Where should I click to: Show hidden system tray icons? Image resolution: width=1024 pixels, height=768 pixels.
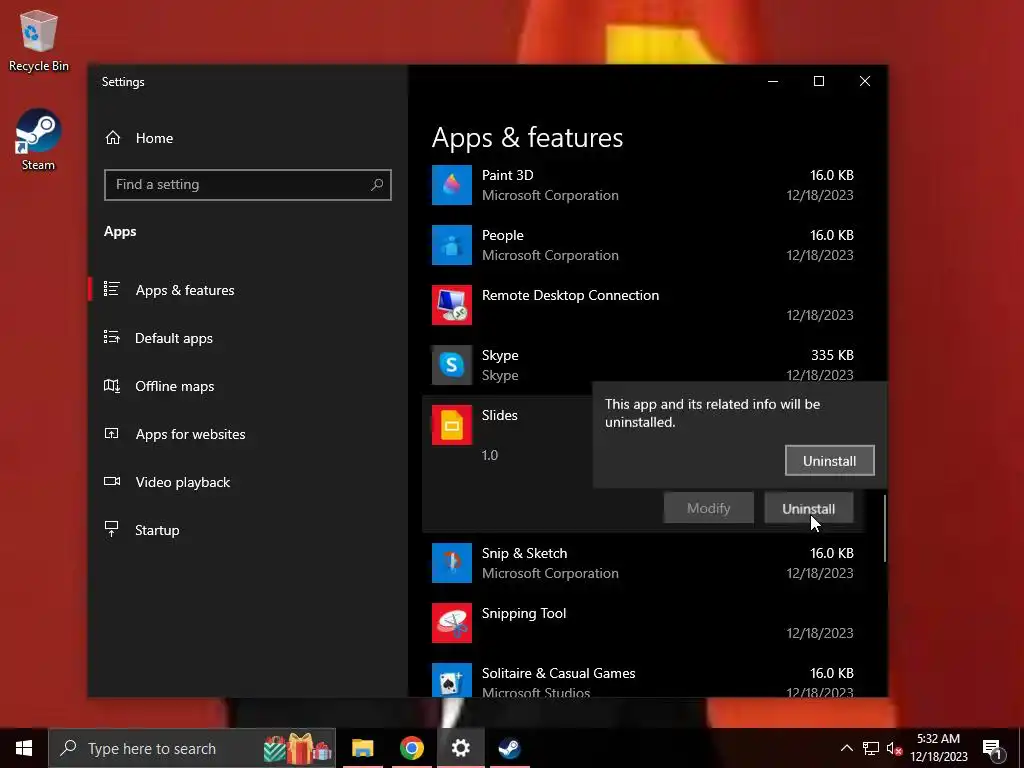point(846,748)
